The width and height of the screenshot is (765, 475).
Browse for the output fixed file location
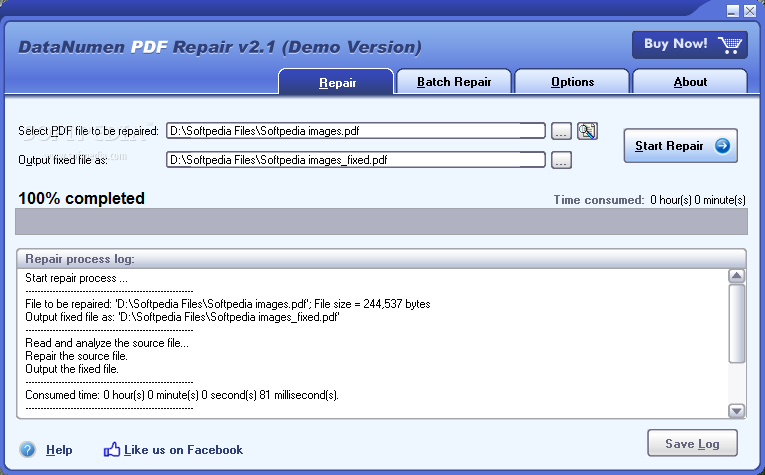[561, 160]
